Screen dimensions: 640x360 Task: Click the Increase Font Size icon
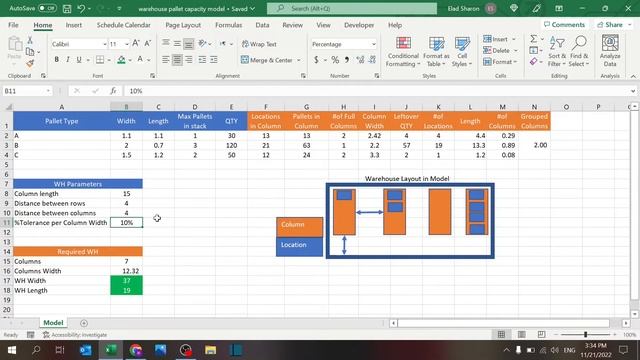136,43
